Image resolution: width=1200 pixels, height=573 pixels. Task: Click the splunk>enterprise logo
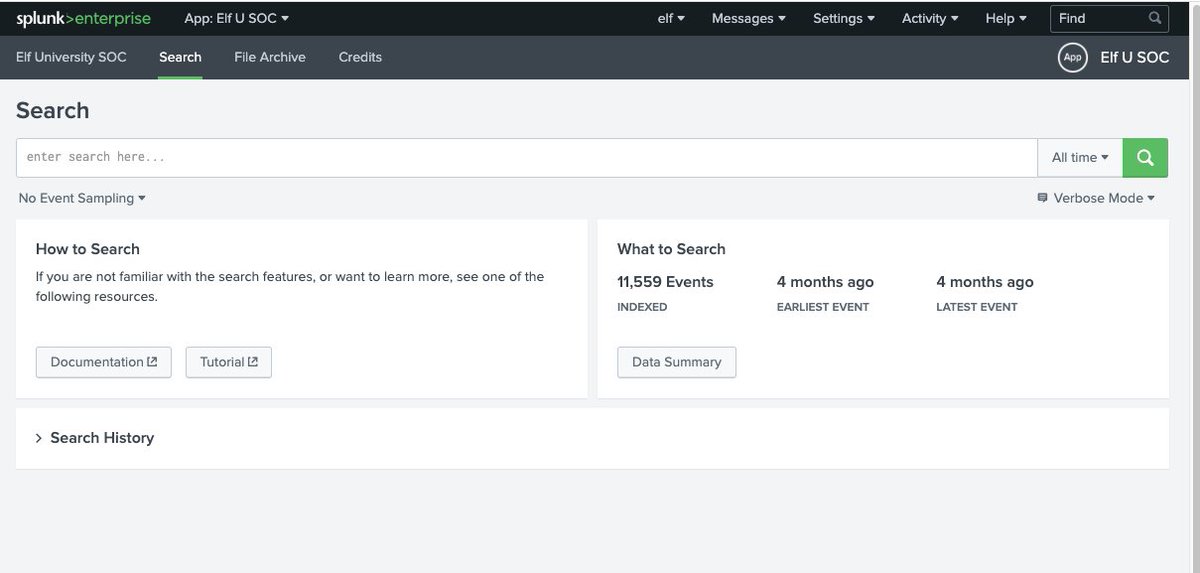click(83, 18)
